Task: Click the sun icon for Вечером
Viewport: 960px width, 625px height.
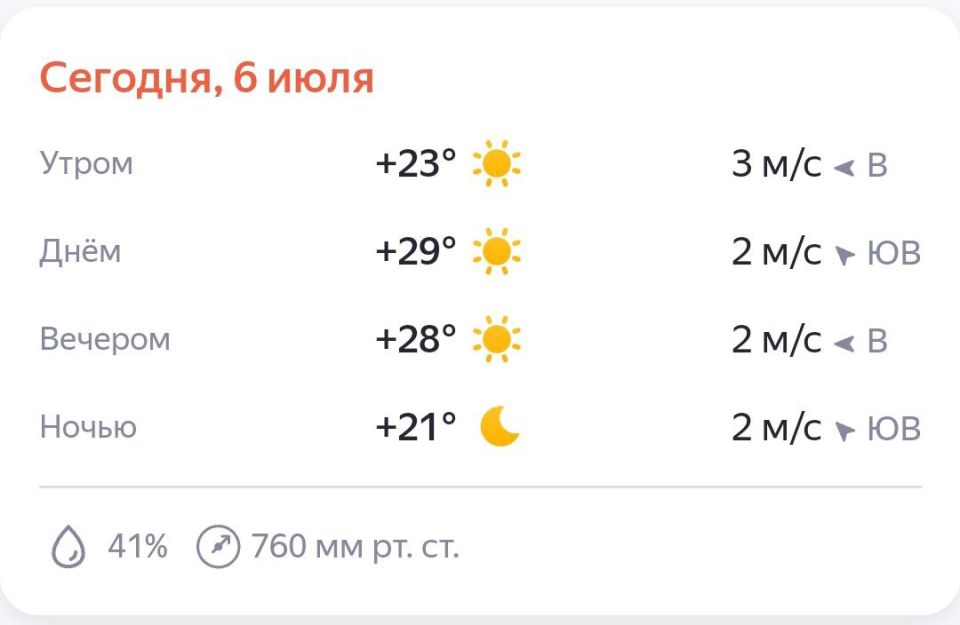Action: 497,340
